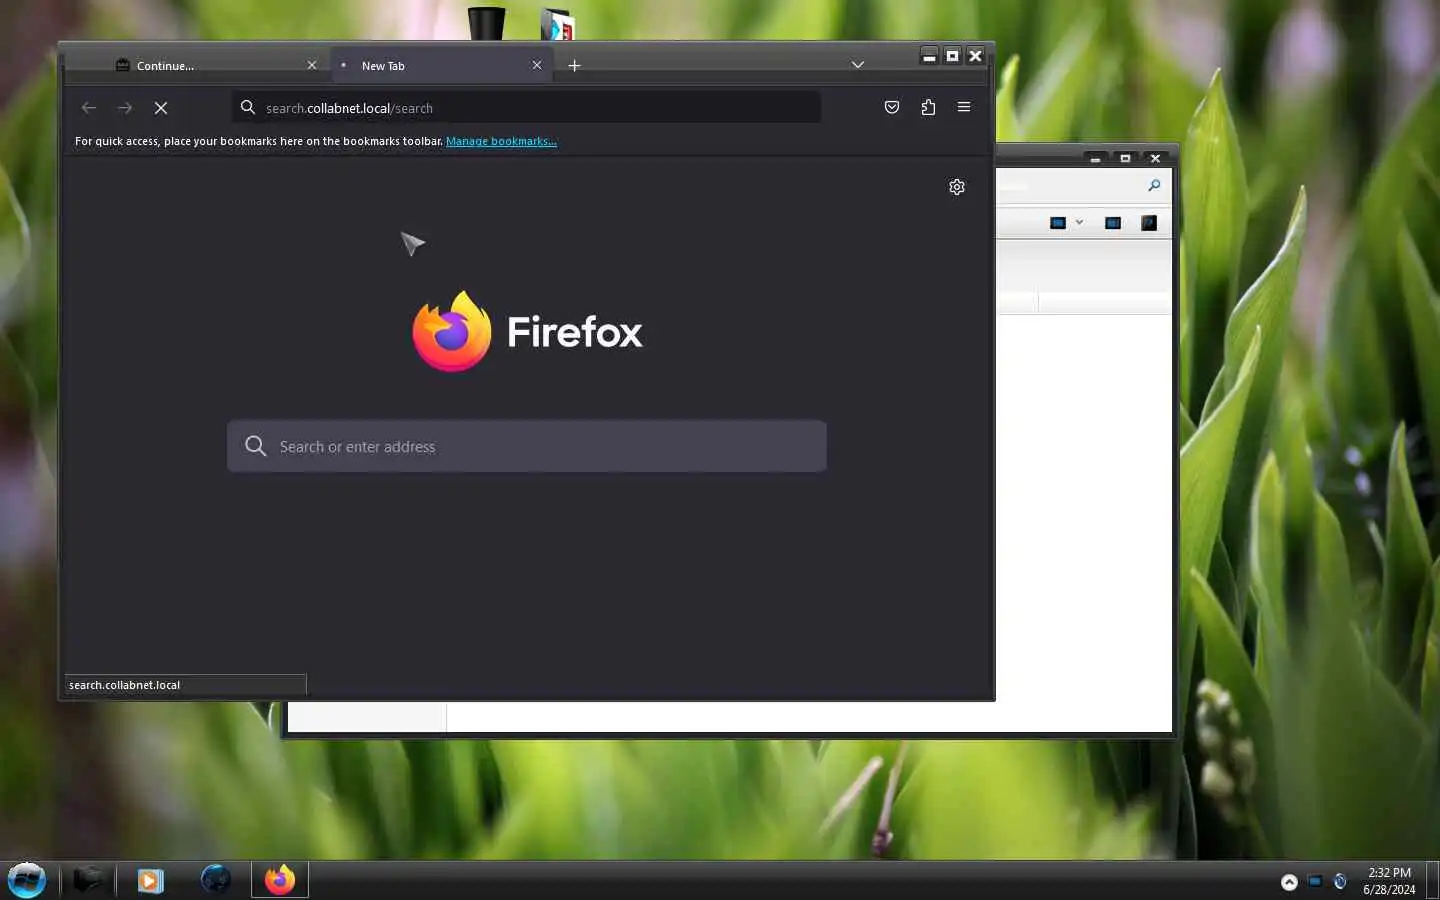Open the Extensions puzzle-piece icon
The height and width of the screenshot is (900, 1440).
[928, 107]
